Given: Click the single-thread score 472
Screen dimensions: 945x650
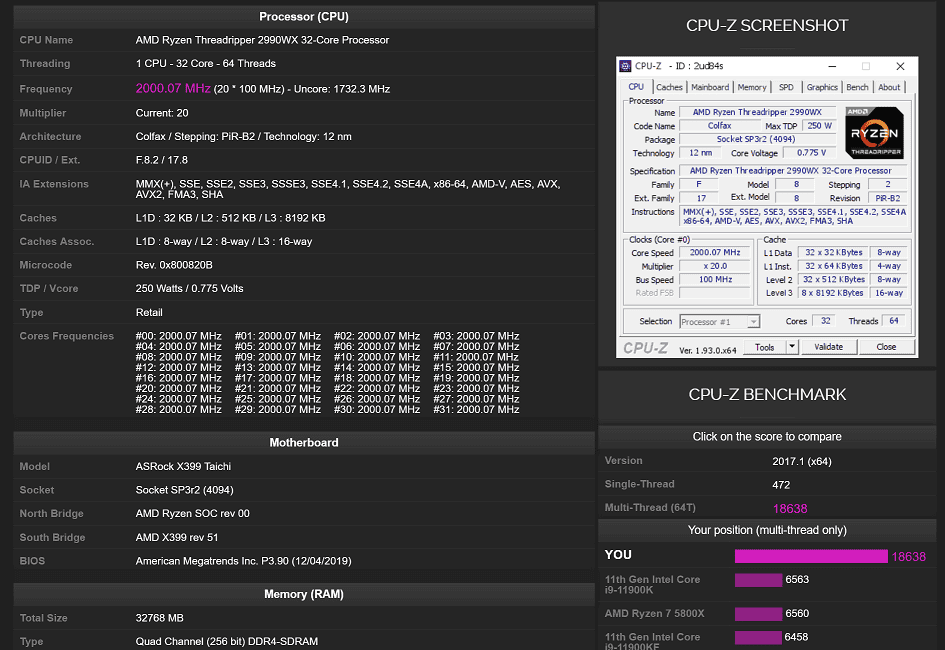Looking at the screenshot, I should tap(781, 485).
